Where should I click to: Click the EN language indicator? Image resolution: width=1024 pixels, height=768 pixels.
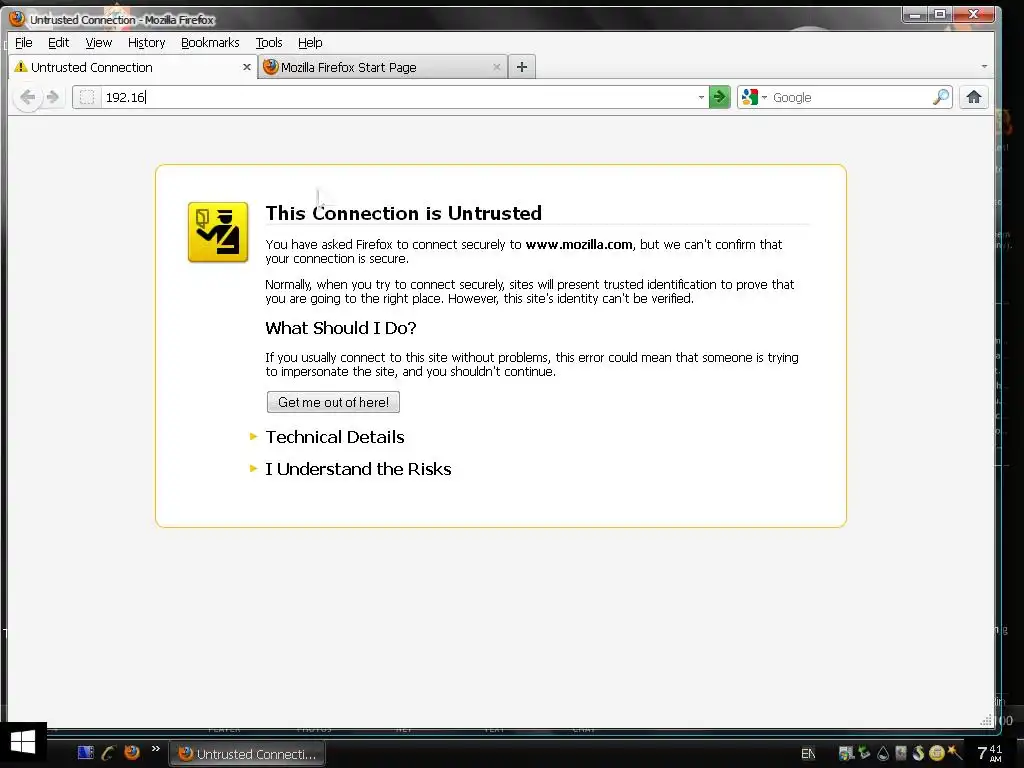pos(808,754)
